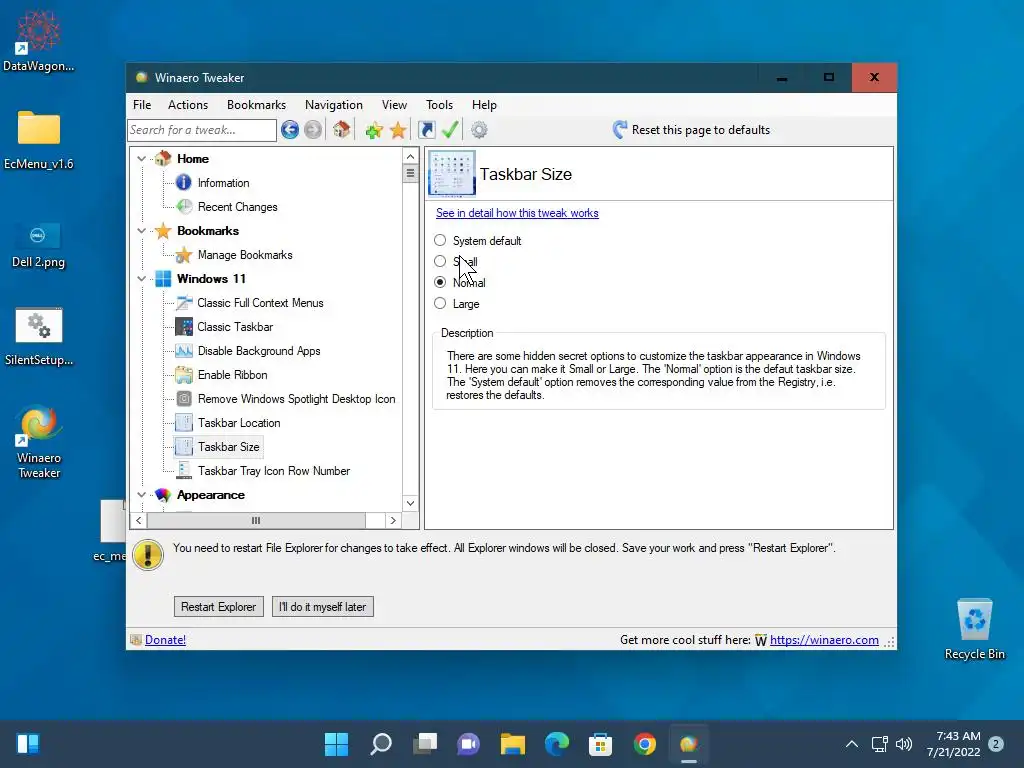Image resolution: width=1024 pixels, height=768 pixels.
Task: Open the Navigation menu
Action: click(334, 104)
